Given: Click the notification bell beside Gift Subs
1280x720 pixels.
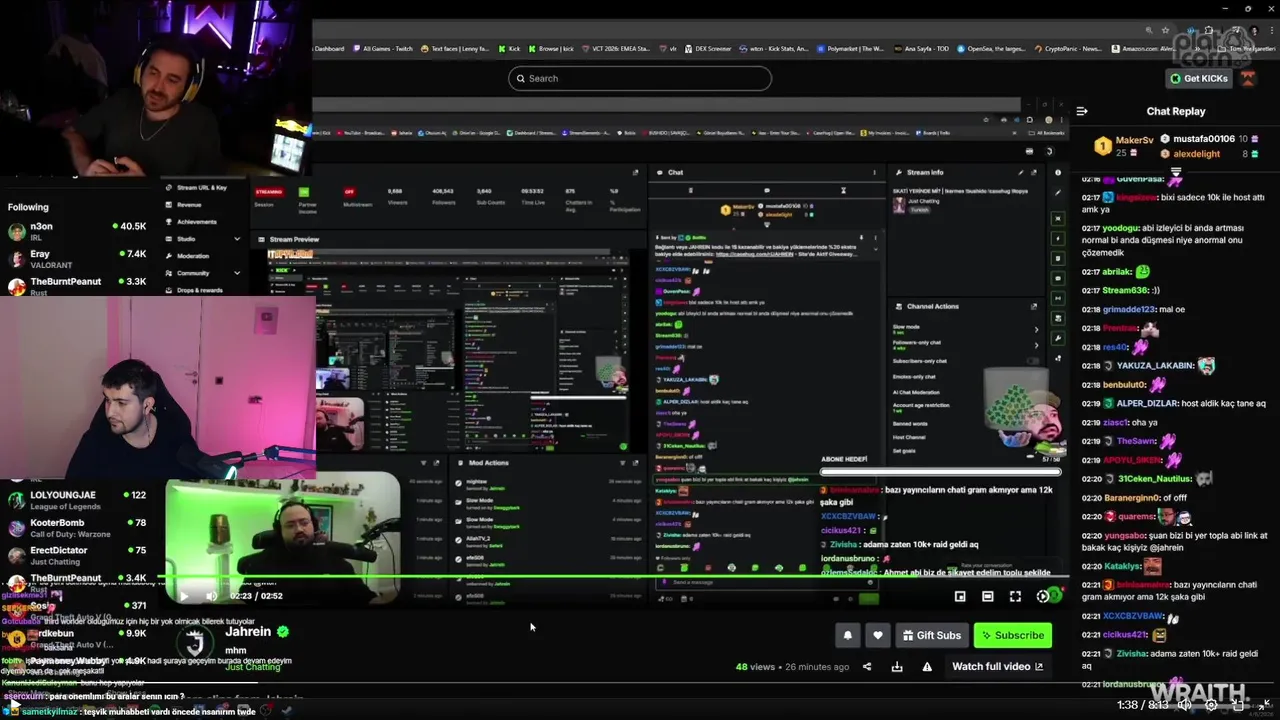Looking at the screenshot, I should (x=848, y=635).
